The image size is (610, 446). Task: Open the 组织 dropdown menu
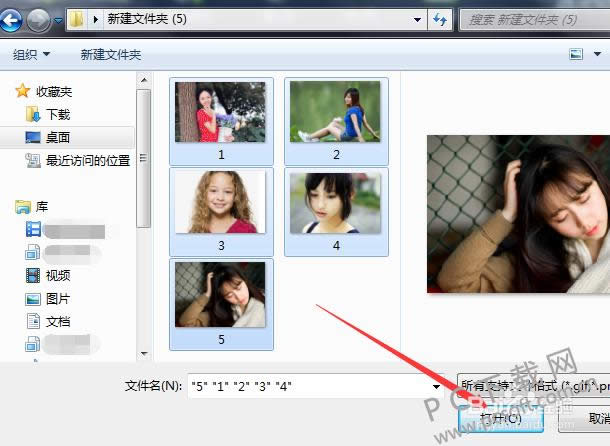31,54
